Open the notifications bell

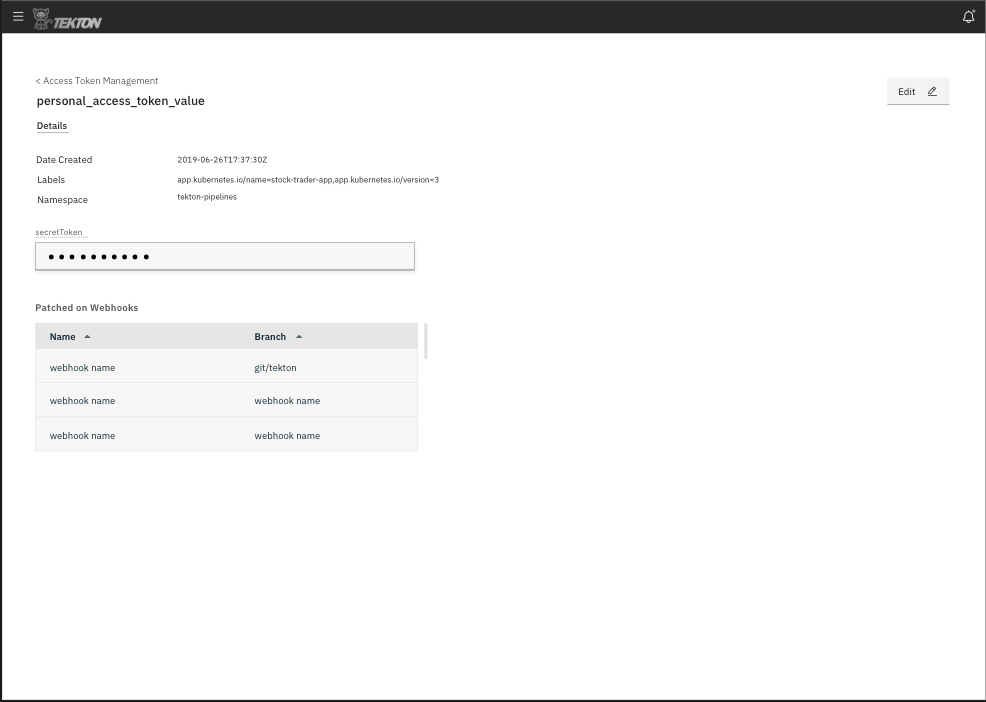tap(967, 16)
